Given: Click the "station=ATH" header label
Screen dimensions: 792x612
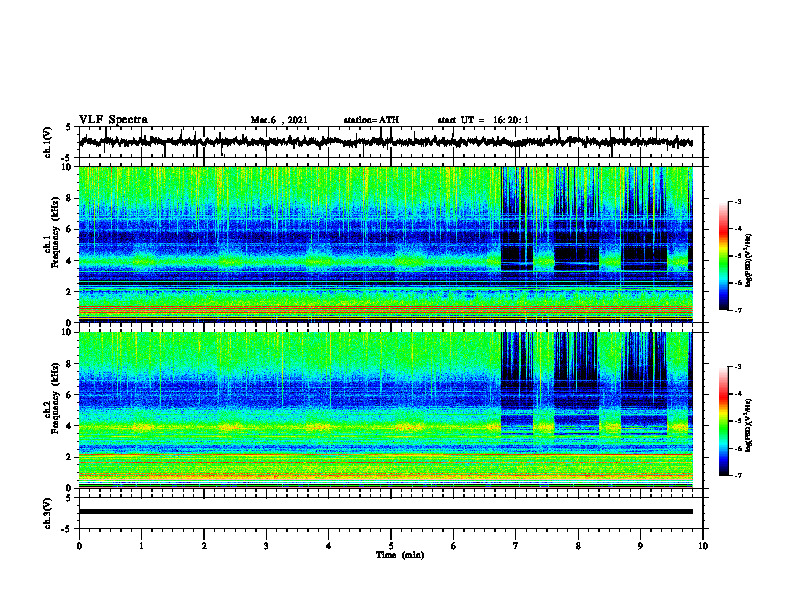Looking at the screenshot, I should [371, 120].
